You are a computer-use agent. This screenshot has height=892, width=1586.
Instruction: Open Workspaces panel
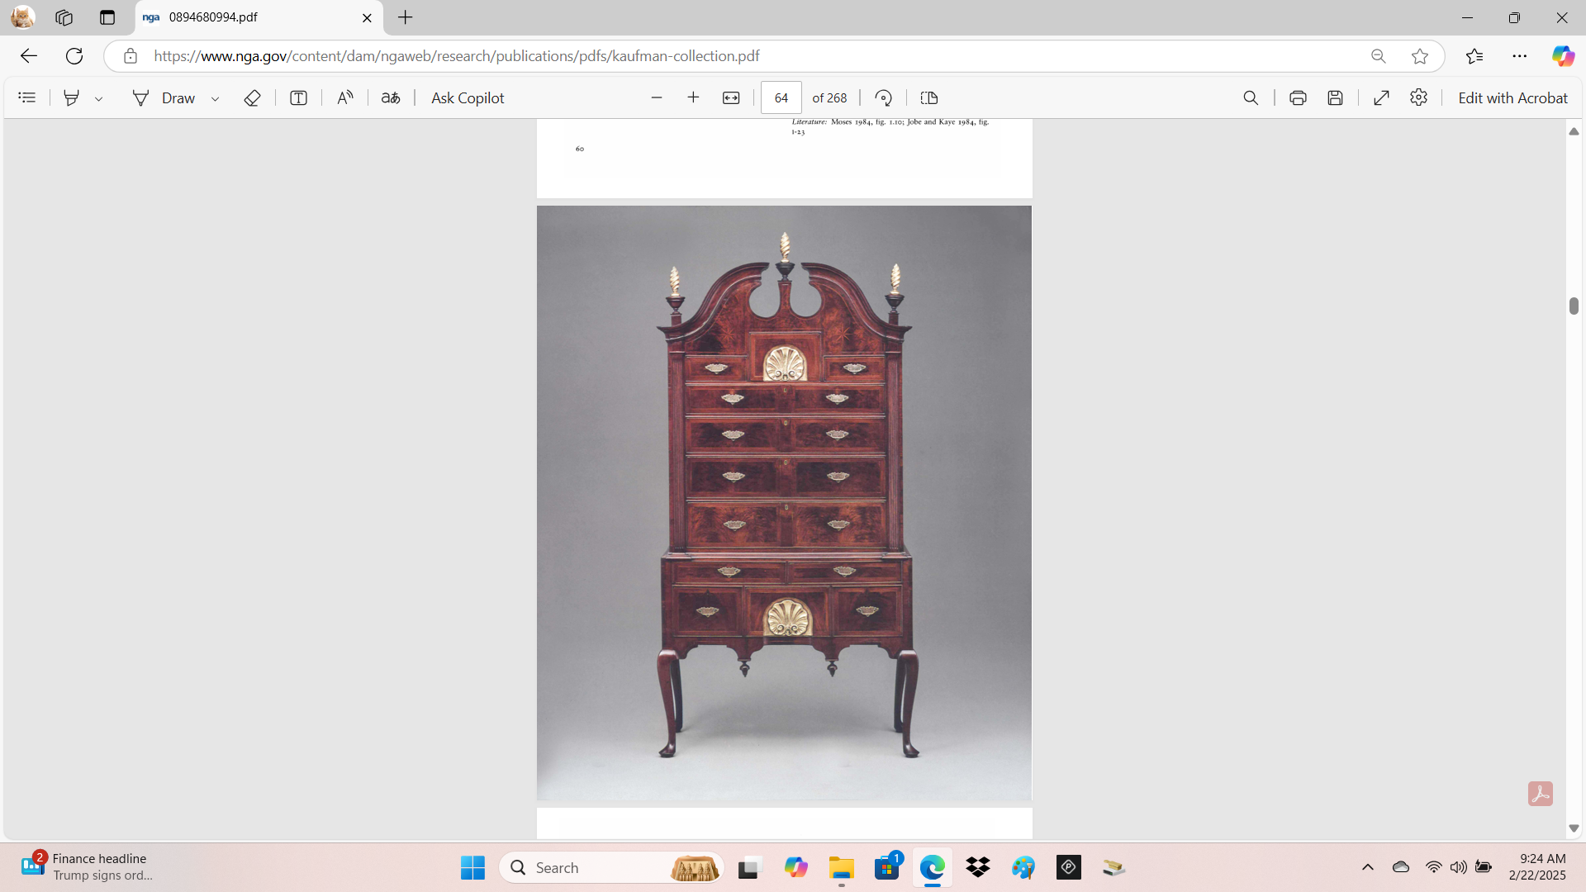(64, 18)
